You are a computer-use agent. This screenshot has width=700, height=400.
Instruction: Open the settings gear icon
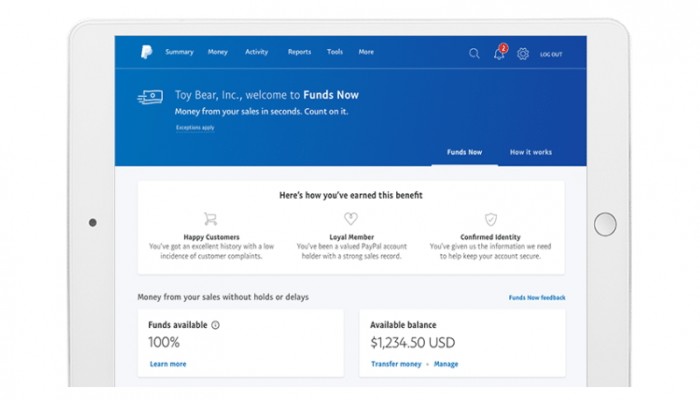pyautogui.click(x=523, y=53)
